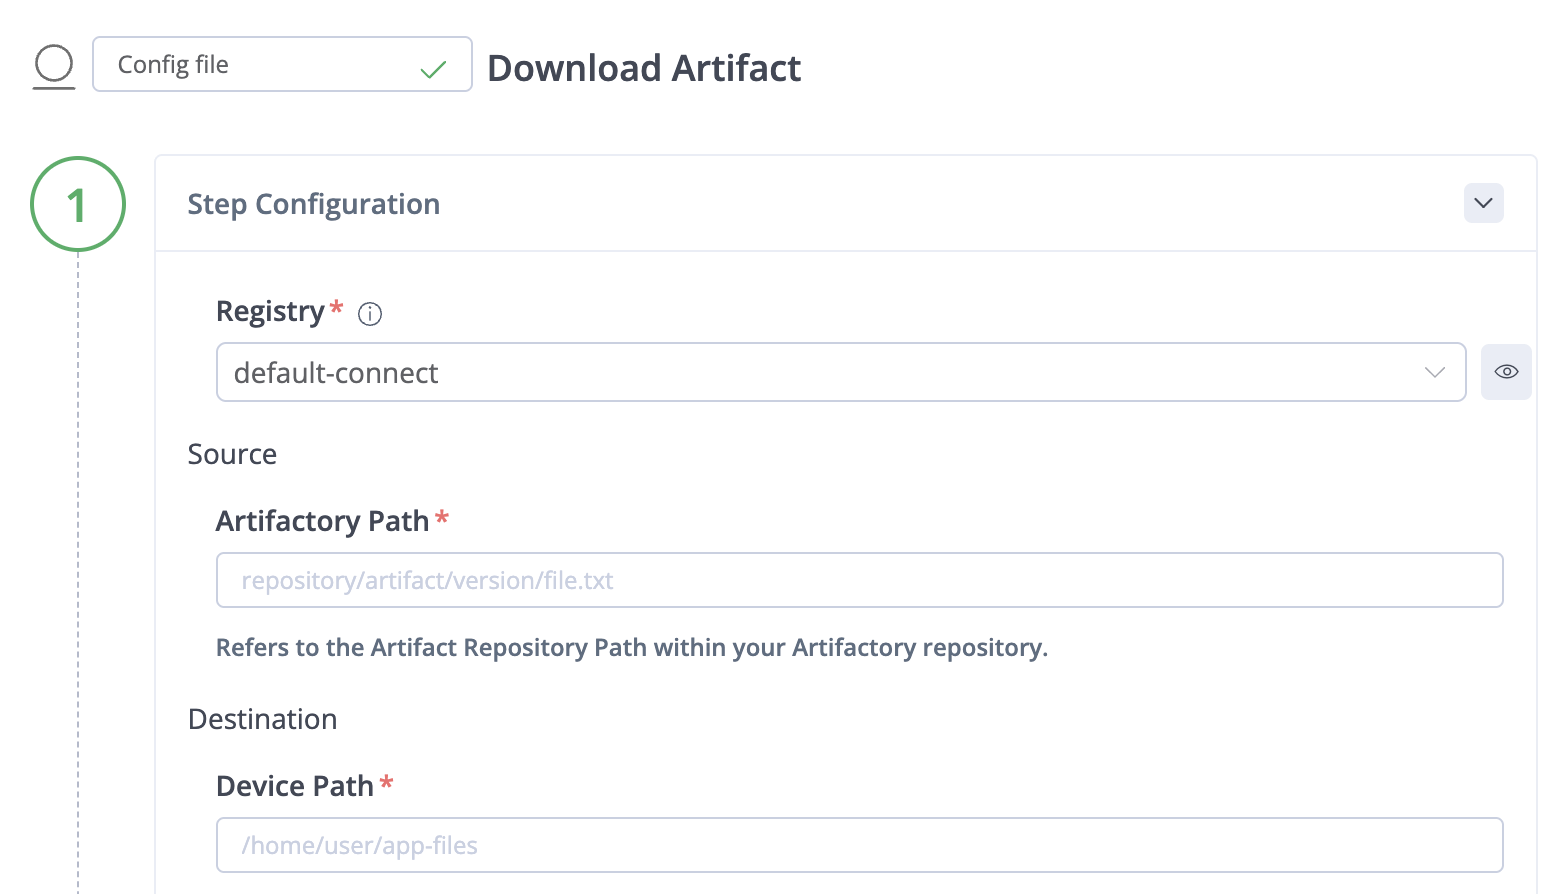
Task: Click the Source section label
Action: pos(232,454)
